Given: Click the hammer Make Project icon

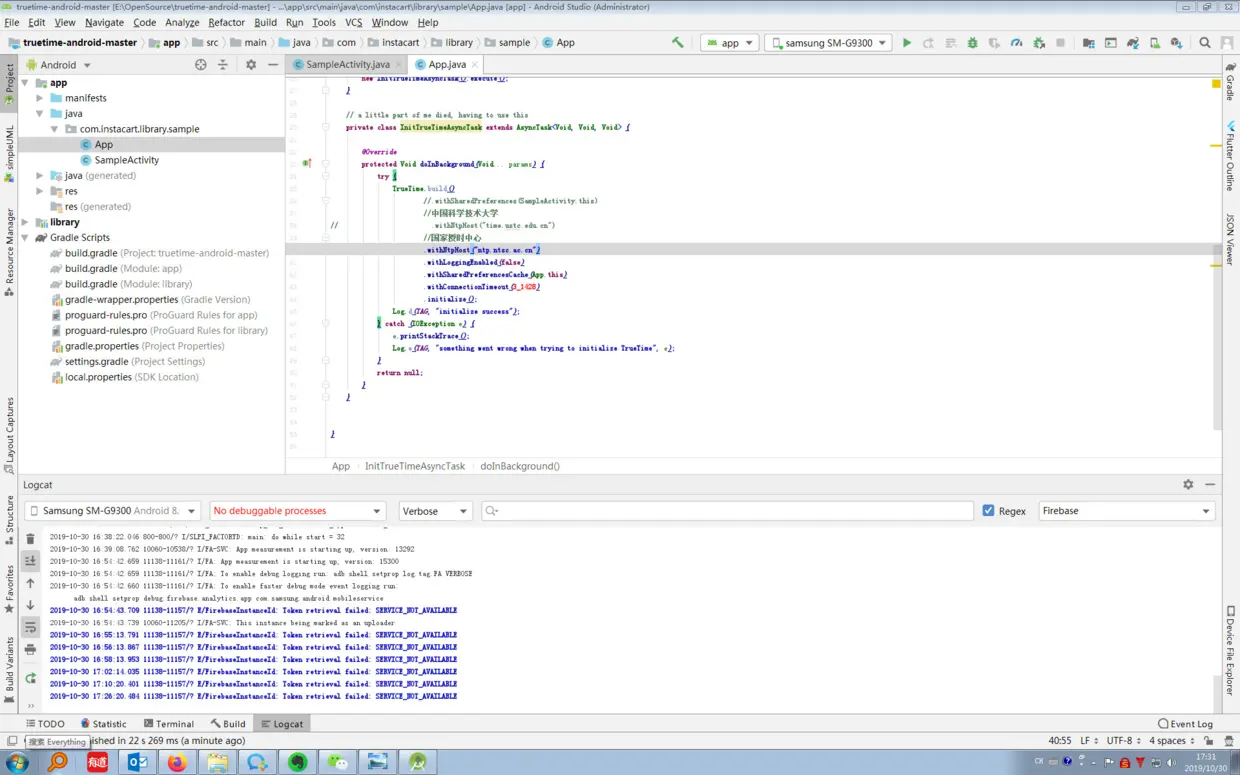Looking at the screenshot, I should tap(678, 43).
